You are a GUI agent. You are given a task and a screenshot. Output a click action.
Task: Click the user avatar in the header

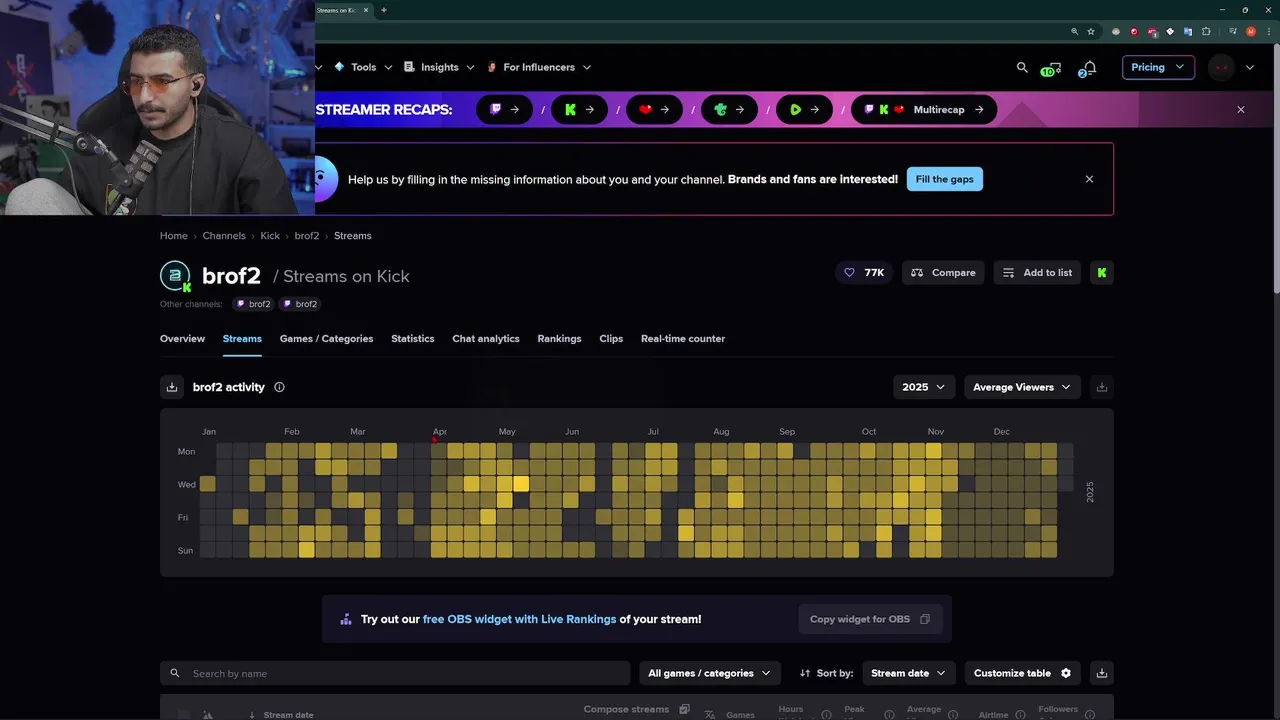pyautogui.click(x=1221, y=67)
